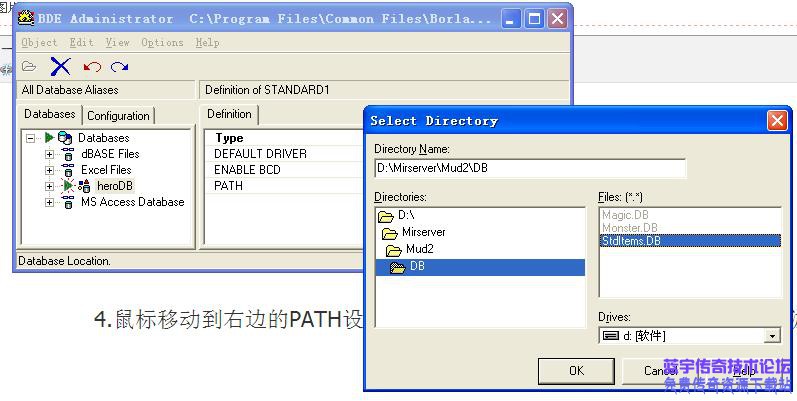797x401 pixels.
Task: Expand the MS Access Database node
Action: (x=49, y=202)
